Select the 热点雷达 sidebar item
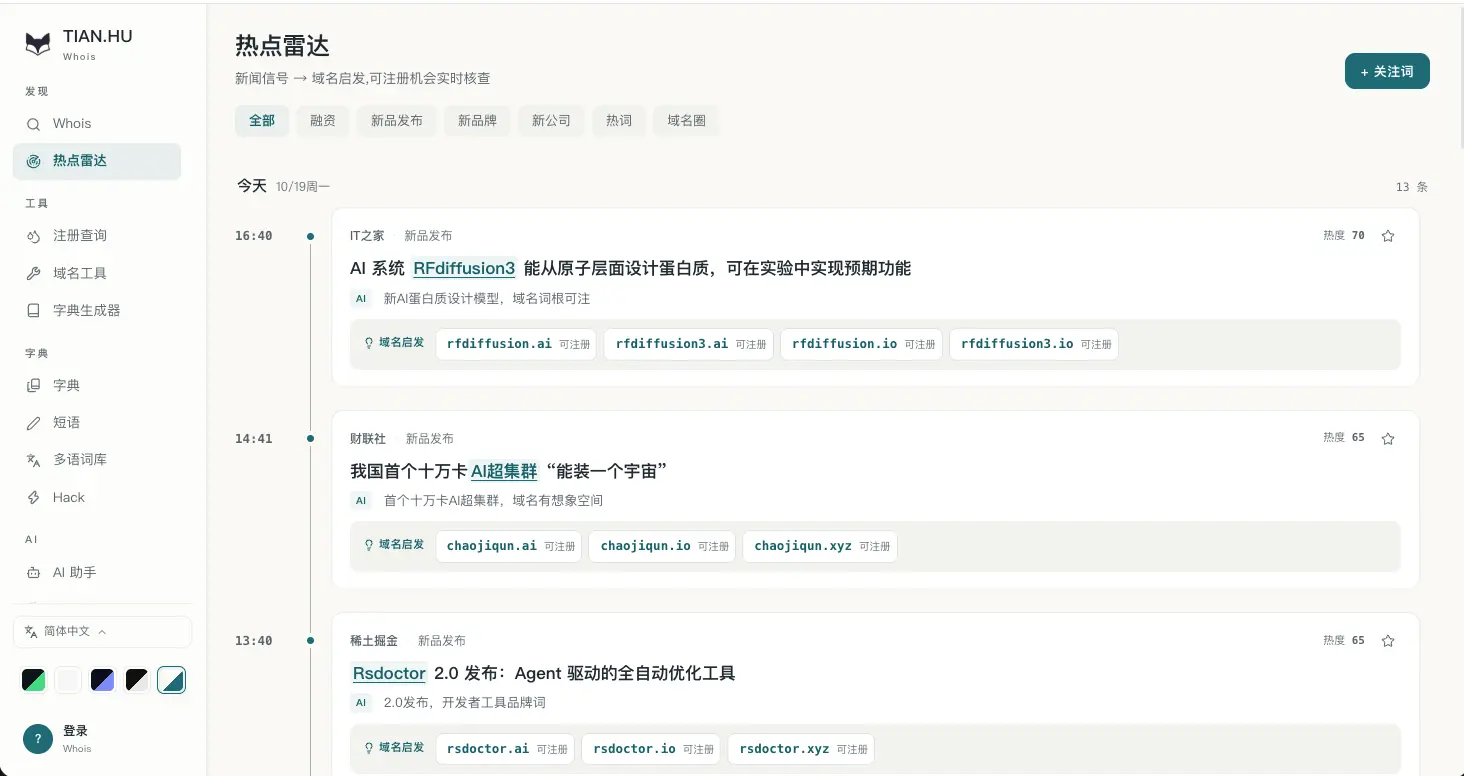 [x=97, y=161]
